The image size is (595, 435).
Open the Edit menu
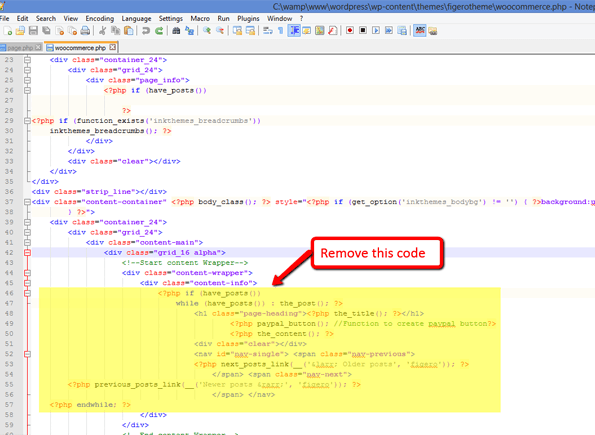point(22,18)
